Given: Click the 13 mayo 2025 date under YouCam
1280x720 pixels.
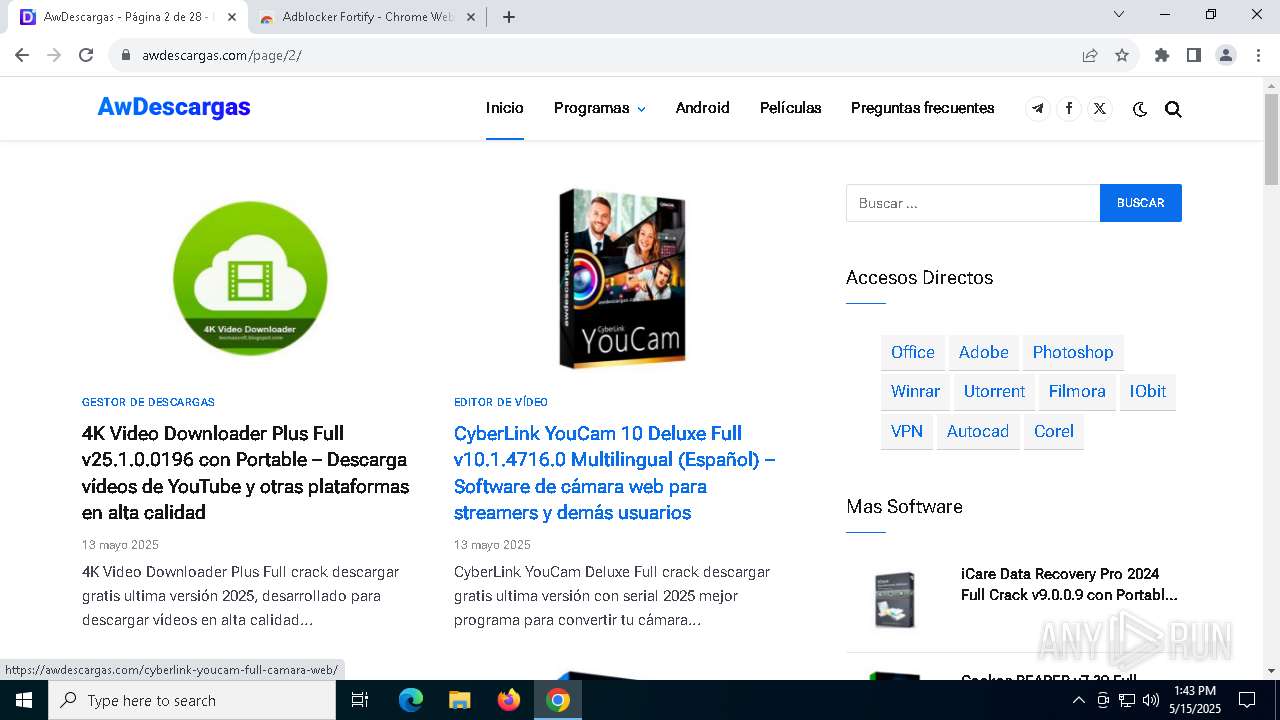Looking at the screenshot, I should coord(492,545).
